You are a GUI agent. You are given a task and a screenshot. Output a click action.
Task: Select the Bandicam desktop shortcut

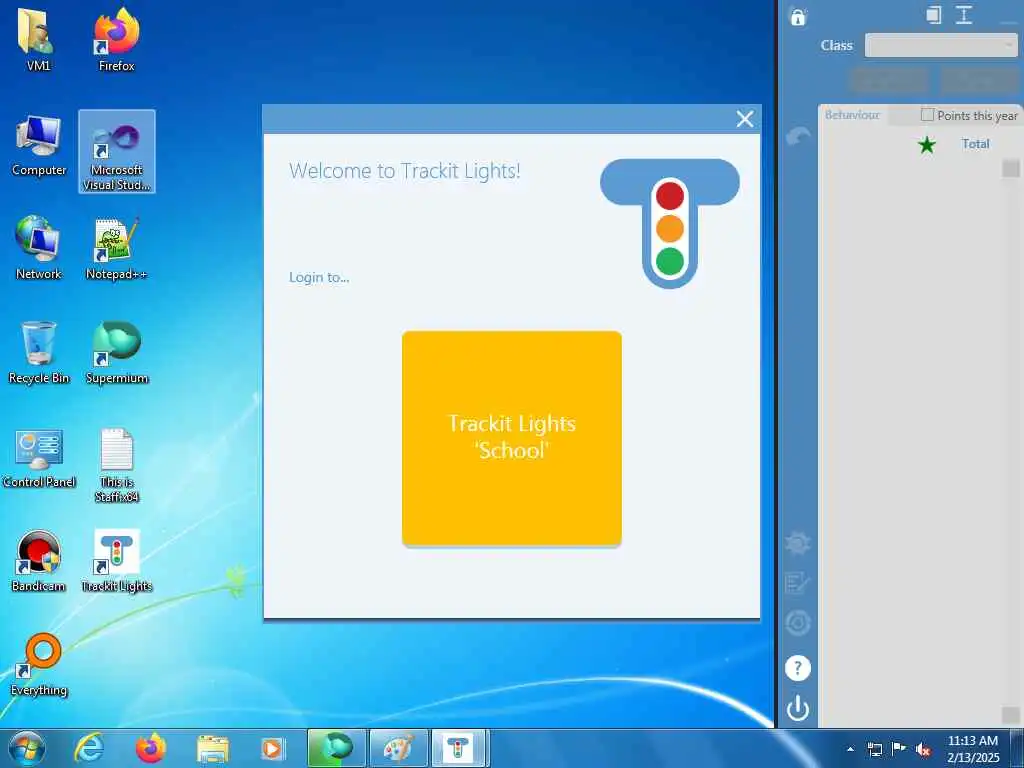coord(39,560)
